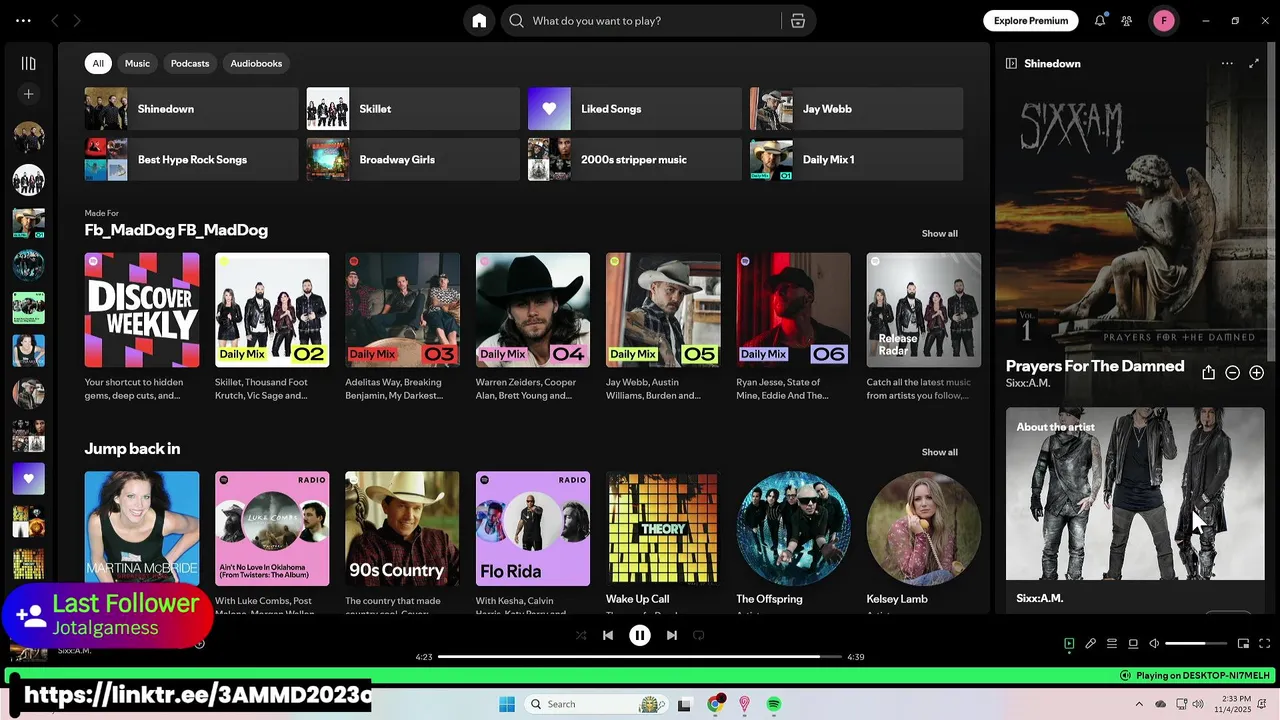The width and height of the screenshot is (1280, 720).
Task: Open the What's New notification bell
Action: (1100, 21)
